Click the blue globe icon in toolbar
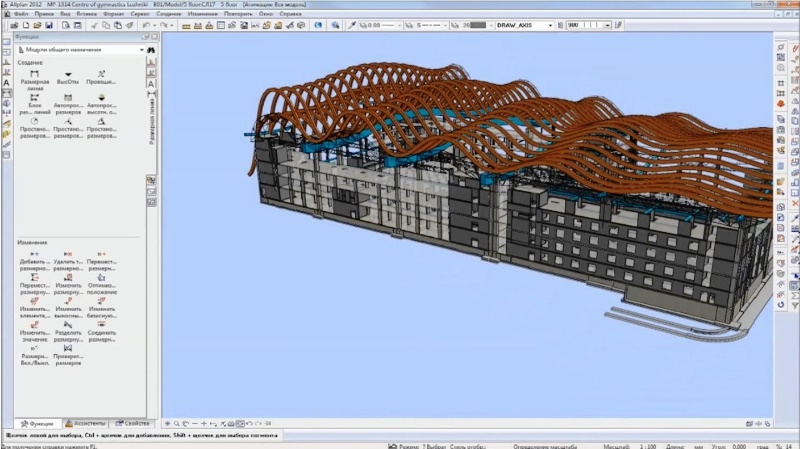 tap(318, 25)
